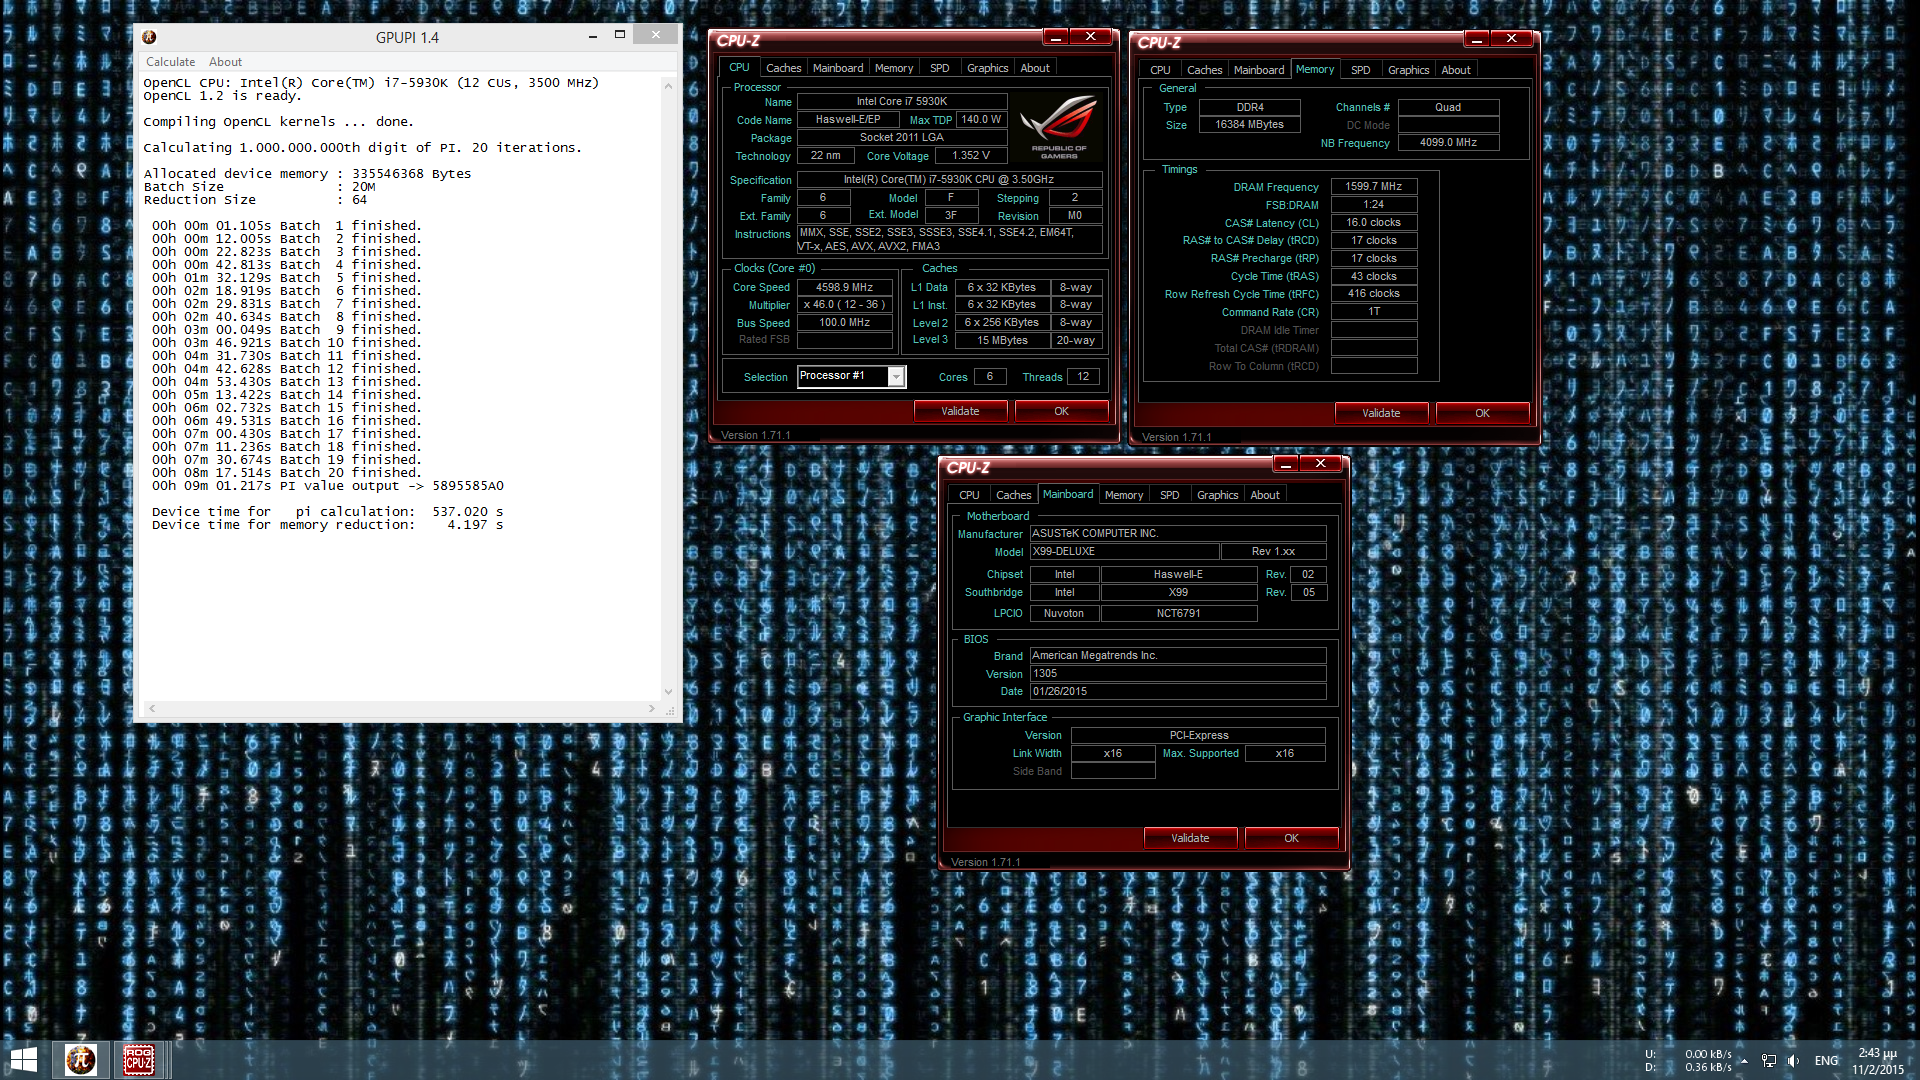Select CPU tab in Memory window
This screenshot has height=1080, width=1920.
[x=1160, y=70]
